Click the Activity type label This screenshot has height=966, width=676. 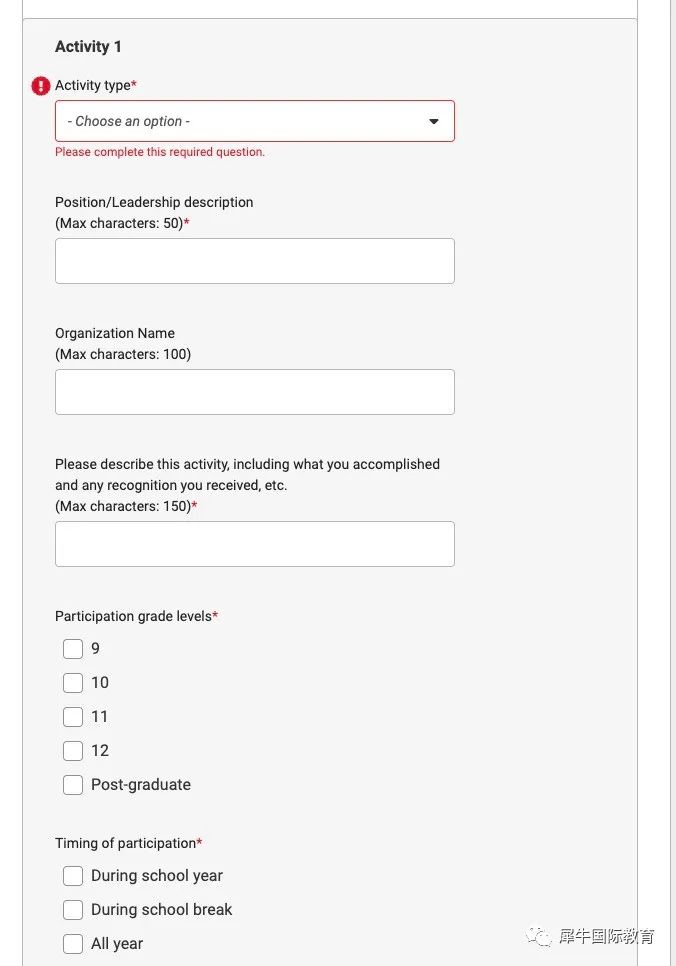[96, 85]
